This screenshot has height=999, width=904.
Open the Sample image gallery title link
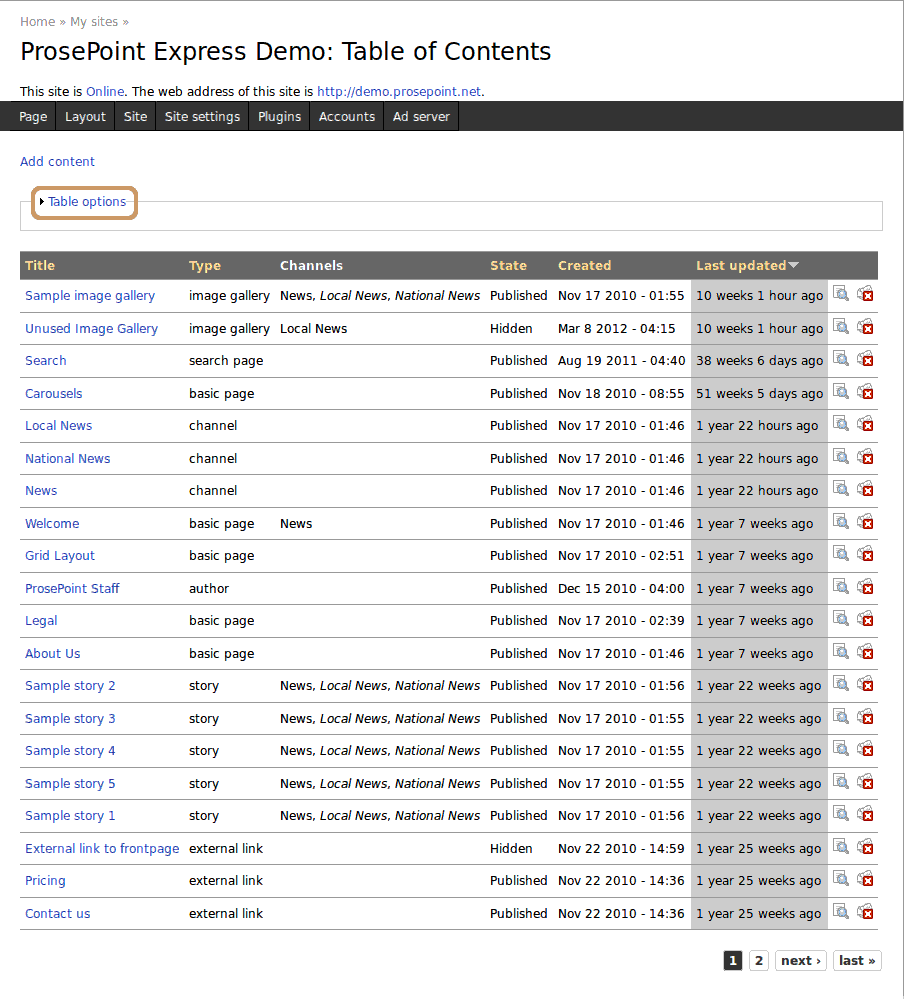click(90, 296)
